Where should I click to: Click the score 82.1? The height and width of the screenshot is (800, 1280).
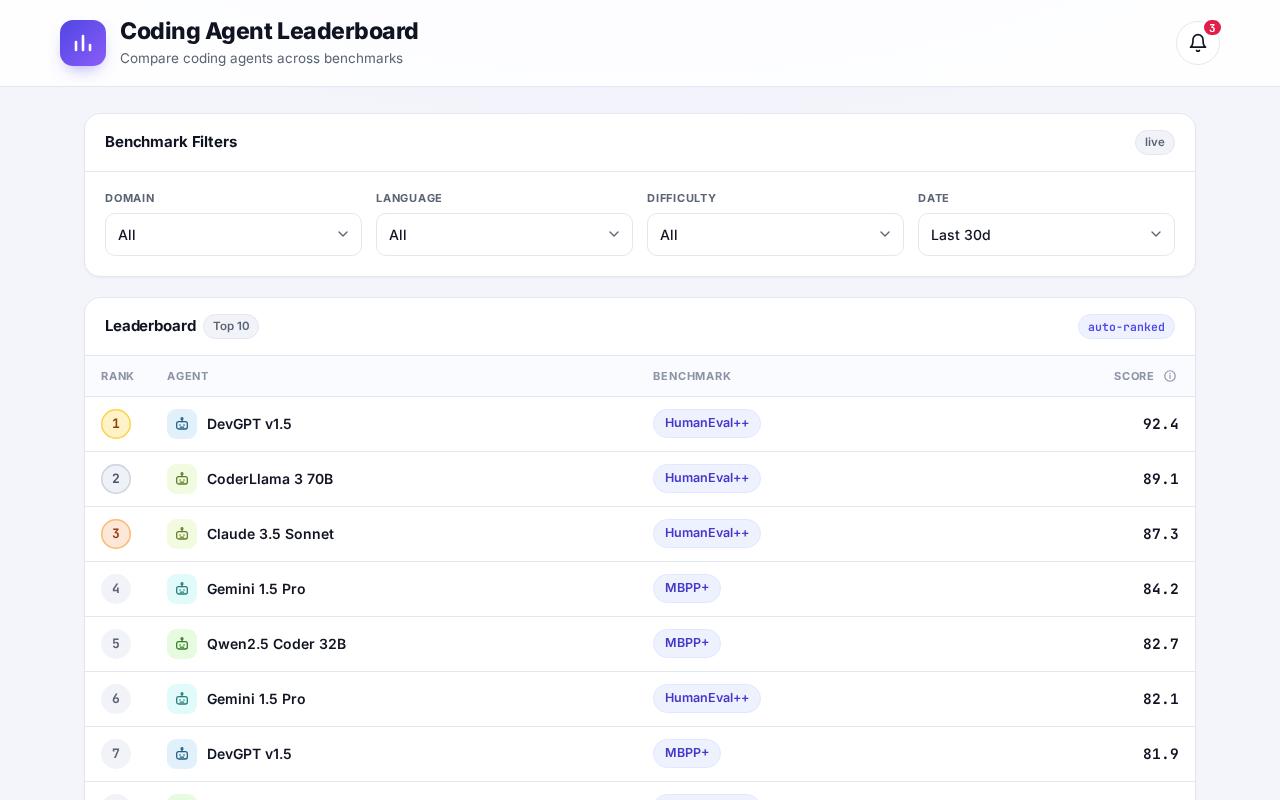pos(1161,699)
